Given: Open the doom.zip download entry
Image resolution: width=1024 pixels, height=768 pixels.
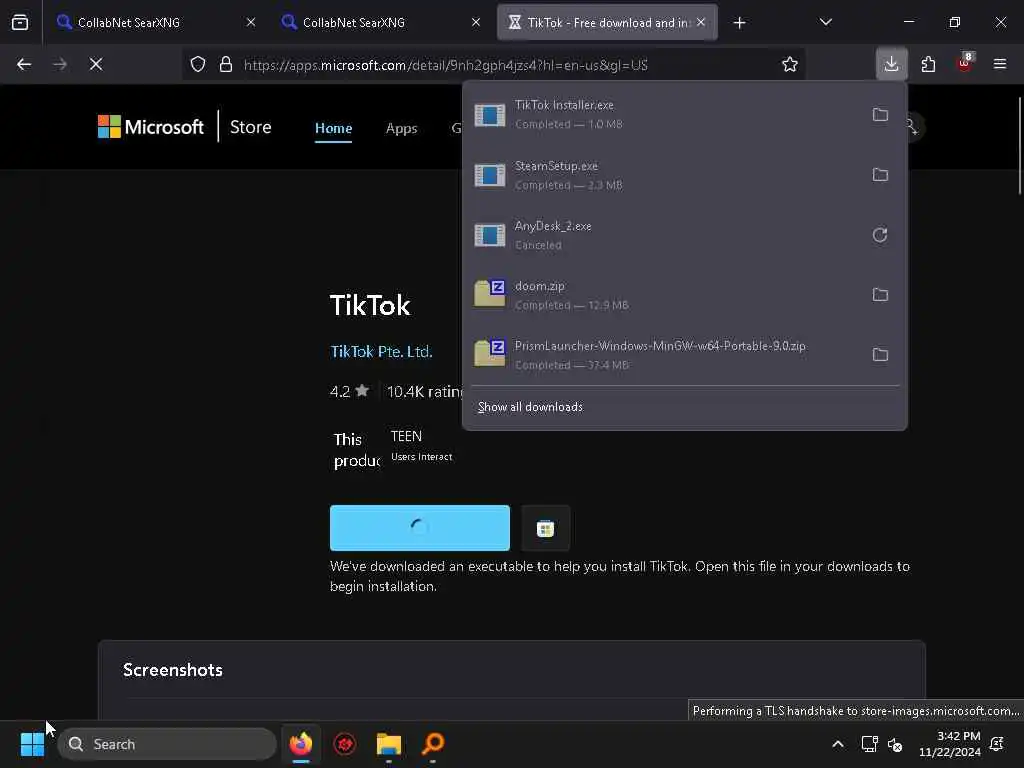Looking at the screenshot, I should coord(663,295).
